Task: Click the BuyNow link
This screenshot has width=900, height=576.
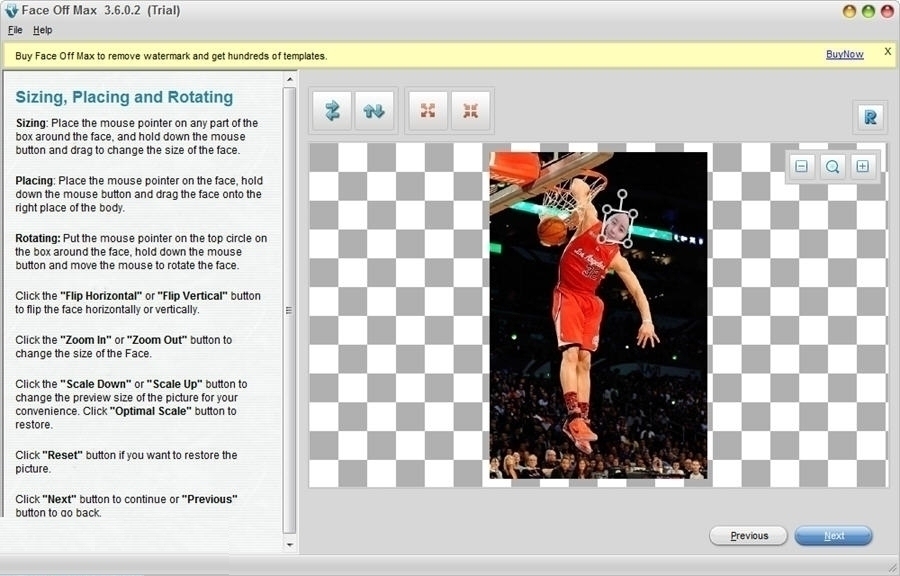Action: tap(843, 52)
